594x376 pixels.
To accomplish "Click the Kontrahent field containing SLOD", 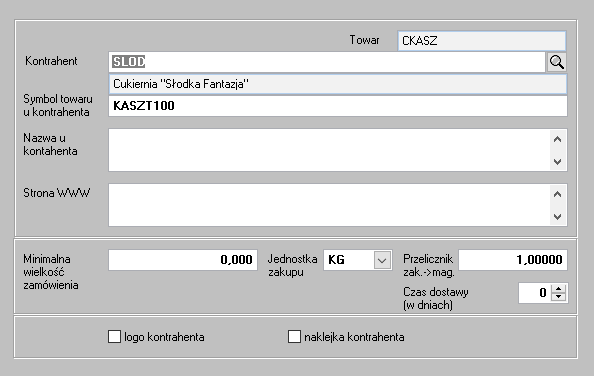I will pos(327,62).
